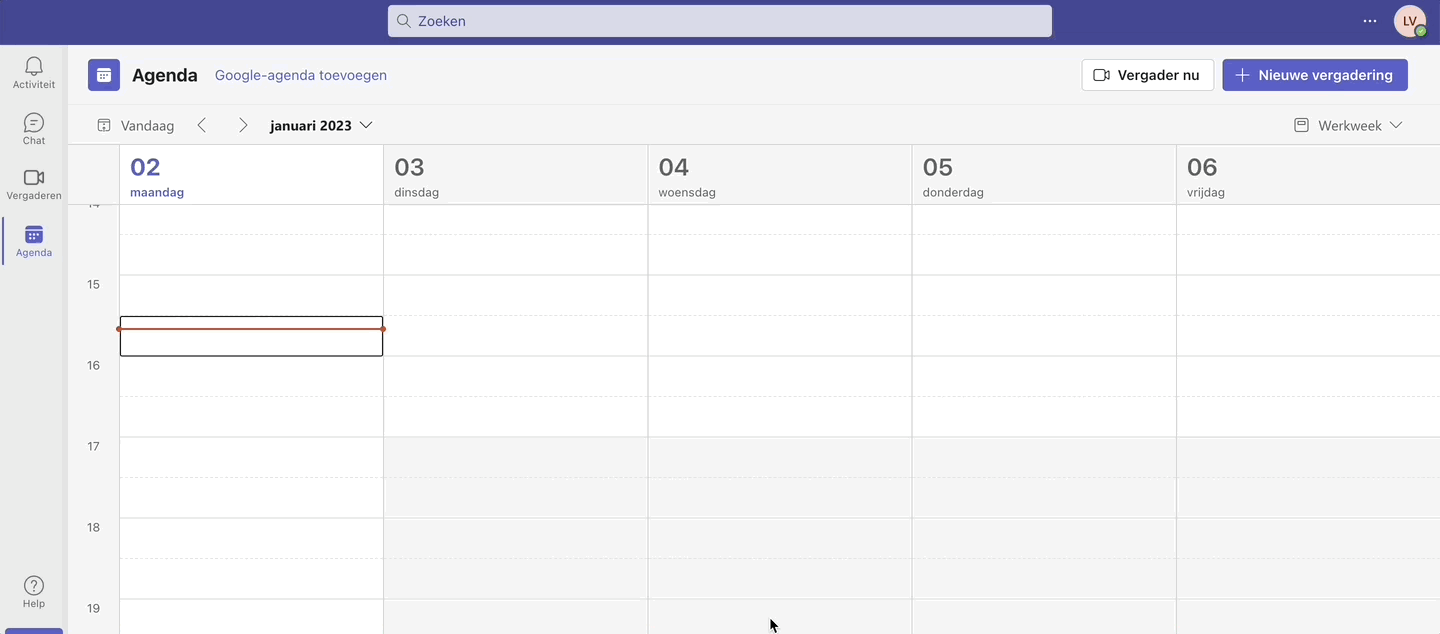1440x634 pixels.
Task: Open the Activiteit notifications panel
Action: click(x=33, y=72)
